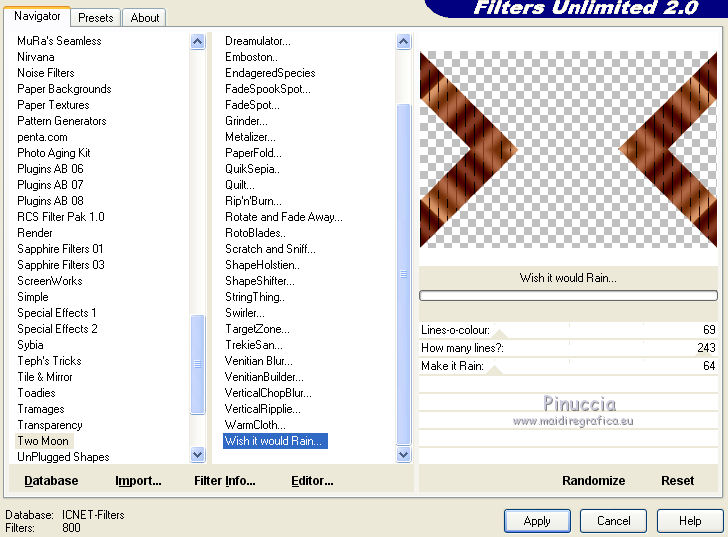Select Teph's Tricks category
Image resolution: width=728 pixels, height=537 pixels.
[49, 361]
